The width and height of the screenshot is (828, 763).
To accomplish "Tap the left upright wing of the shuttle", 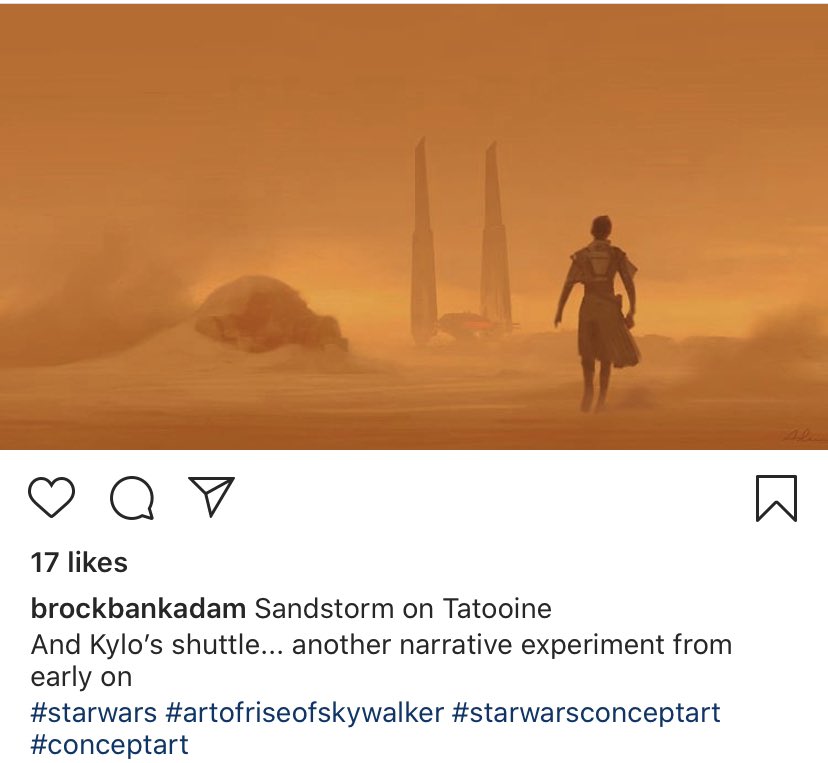I will pyautogui.click(x=424, y=240).
